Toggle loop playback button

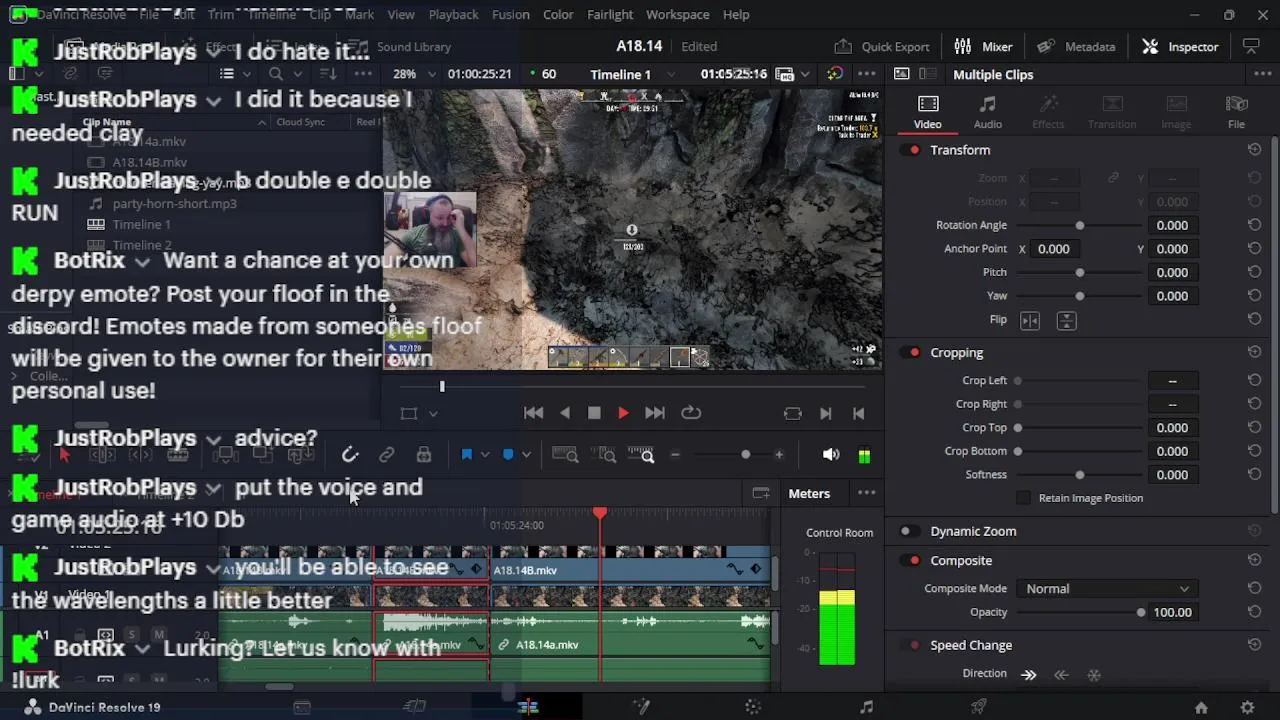coord(691,413)
